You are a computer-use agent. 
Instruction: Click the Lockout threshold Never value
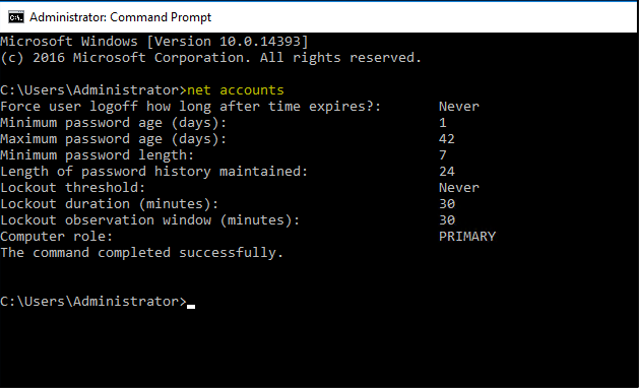click(x=459, y=188)
